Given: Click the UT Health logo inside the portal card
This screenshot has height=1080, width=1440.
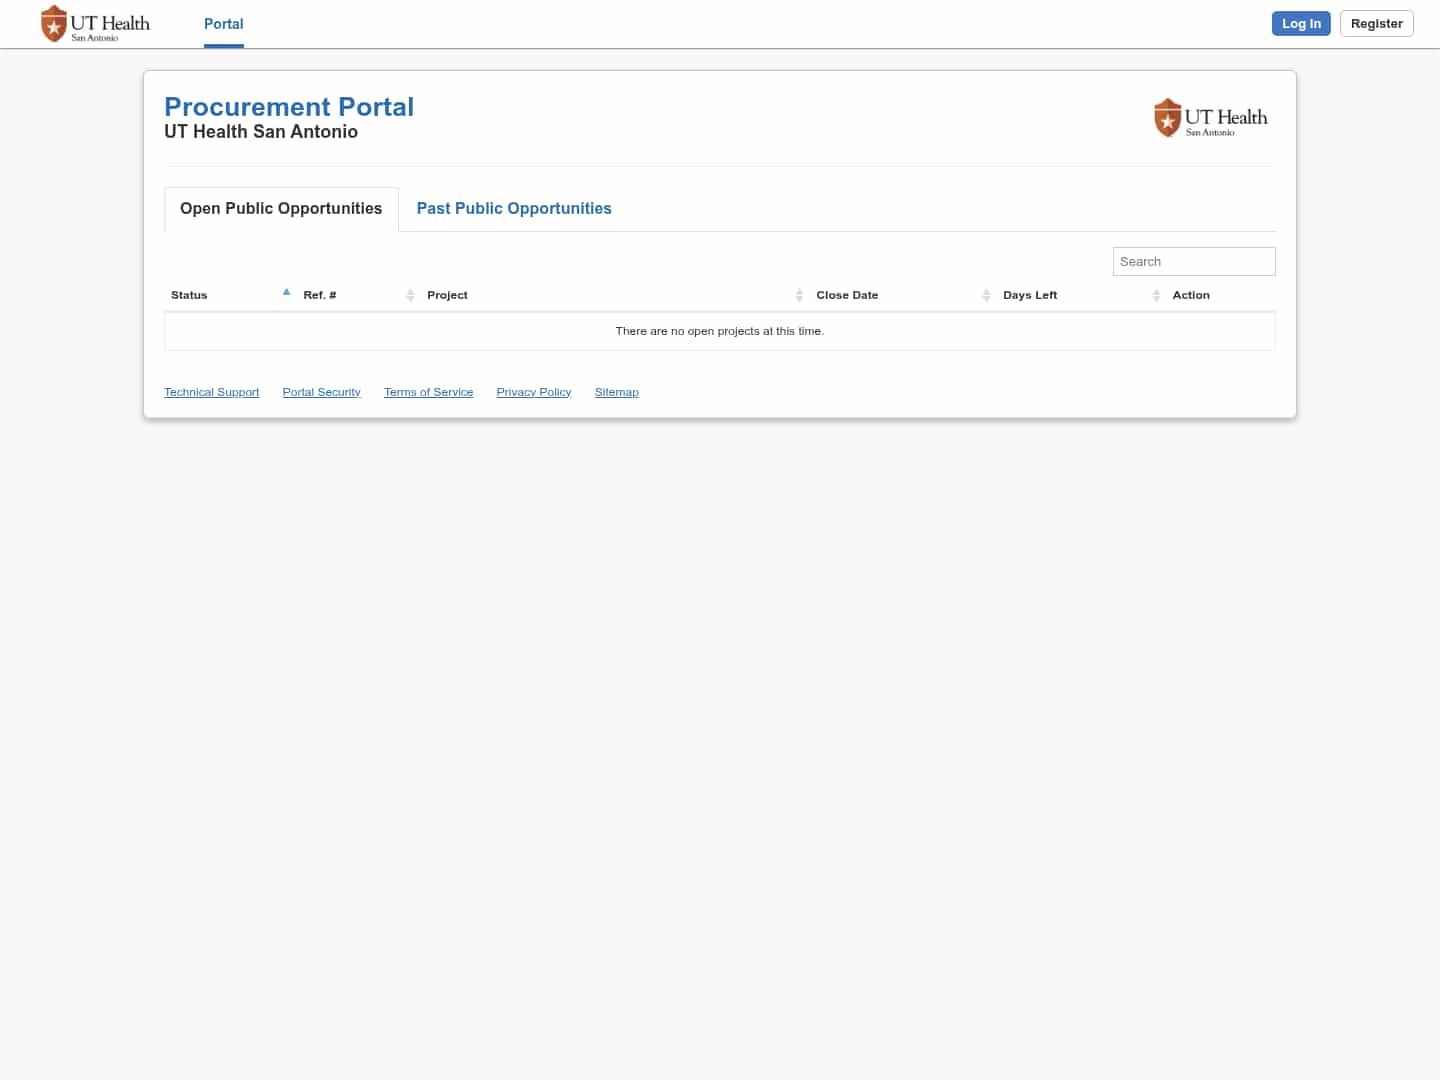Looking at the screenshot, I should (x=1211, y=117).
